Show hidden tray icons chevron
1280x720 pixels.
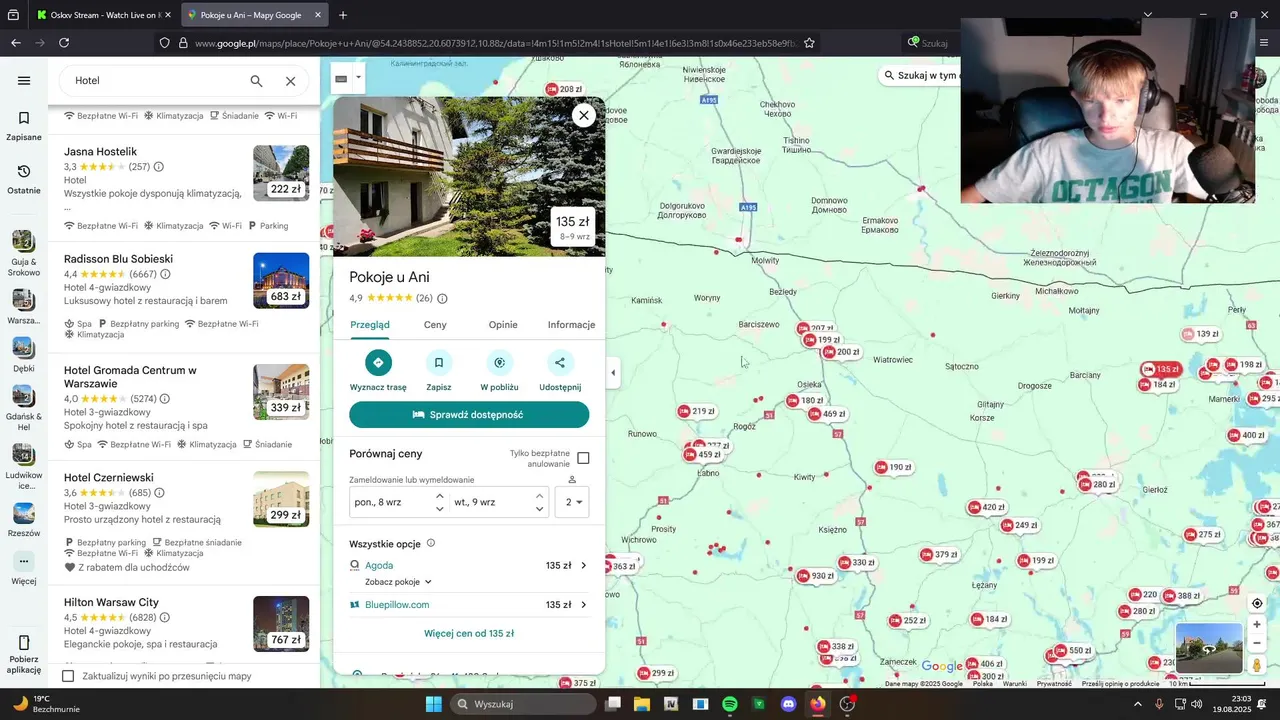pyautogui.click(x=1137, y=704)
